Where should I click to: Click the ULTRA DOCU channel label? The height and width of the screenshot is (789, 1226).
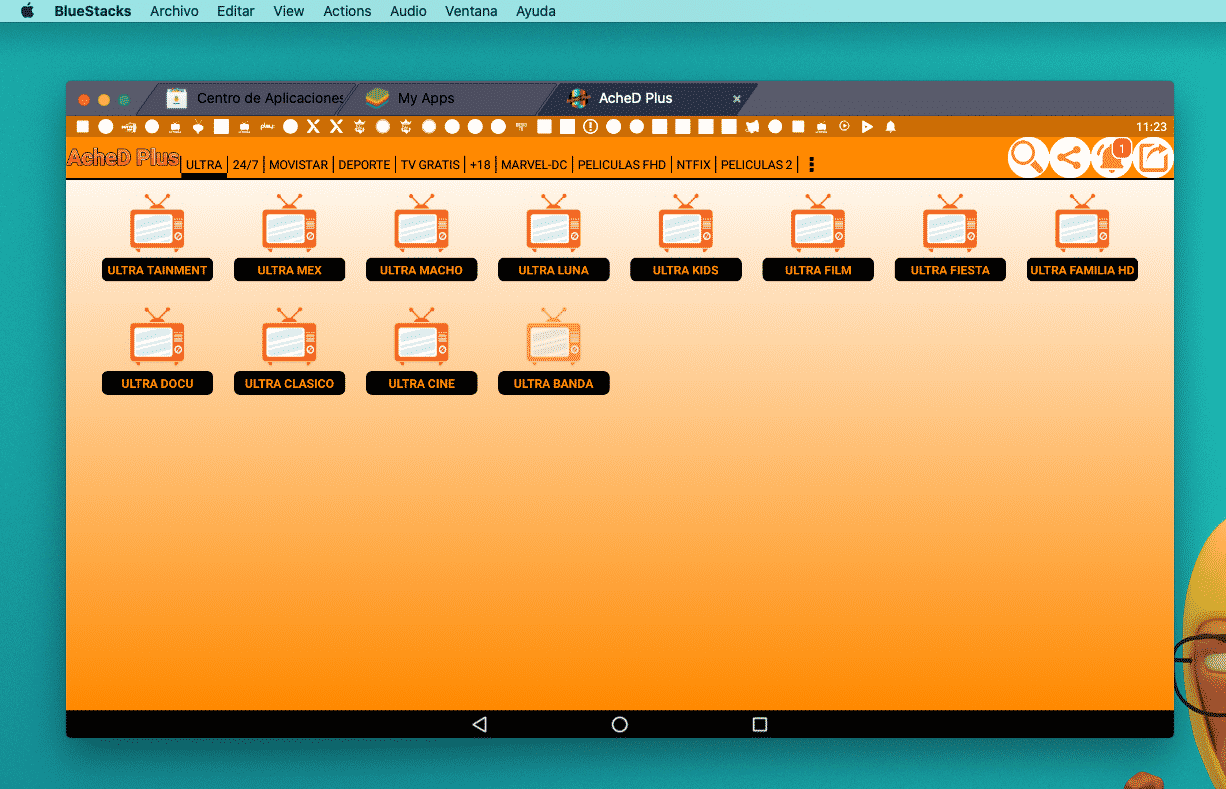coord(157,383)
